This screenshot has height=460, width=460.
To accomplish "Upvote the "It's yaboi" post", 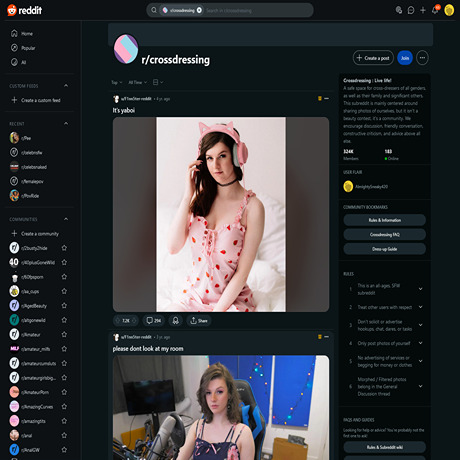I will [x=117, y=321].
